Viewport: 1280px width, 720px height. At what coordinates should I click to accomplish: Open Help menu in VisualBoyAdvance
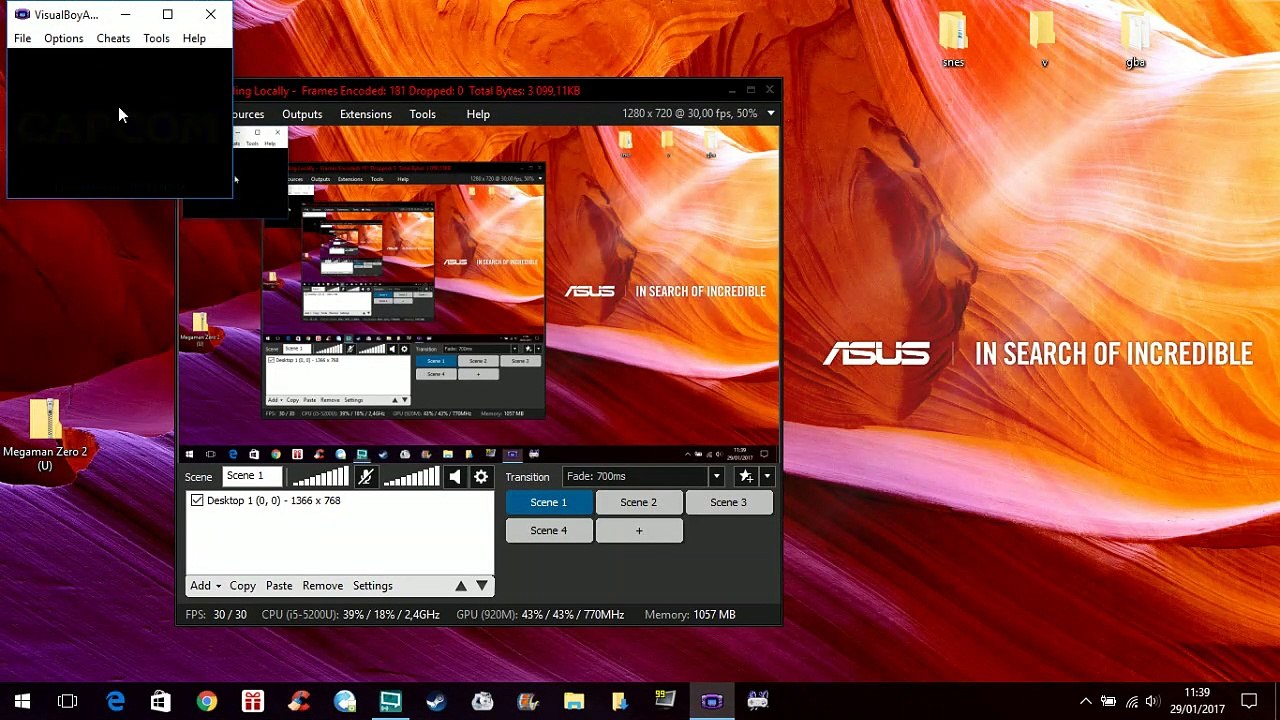coord(194,38)
